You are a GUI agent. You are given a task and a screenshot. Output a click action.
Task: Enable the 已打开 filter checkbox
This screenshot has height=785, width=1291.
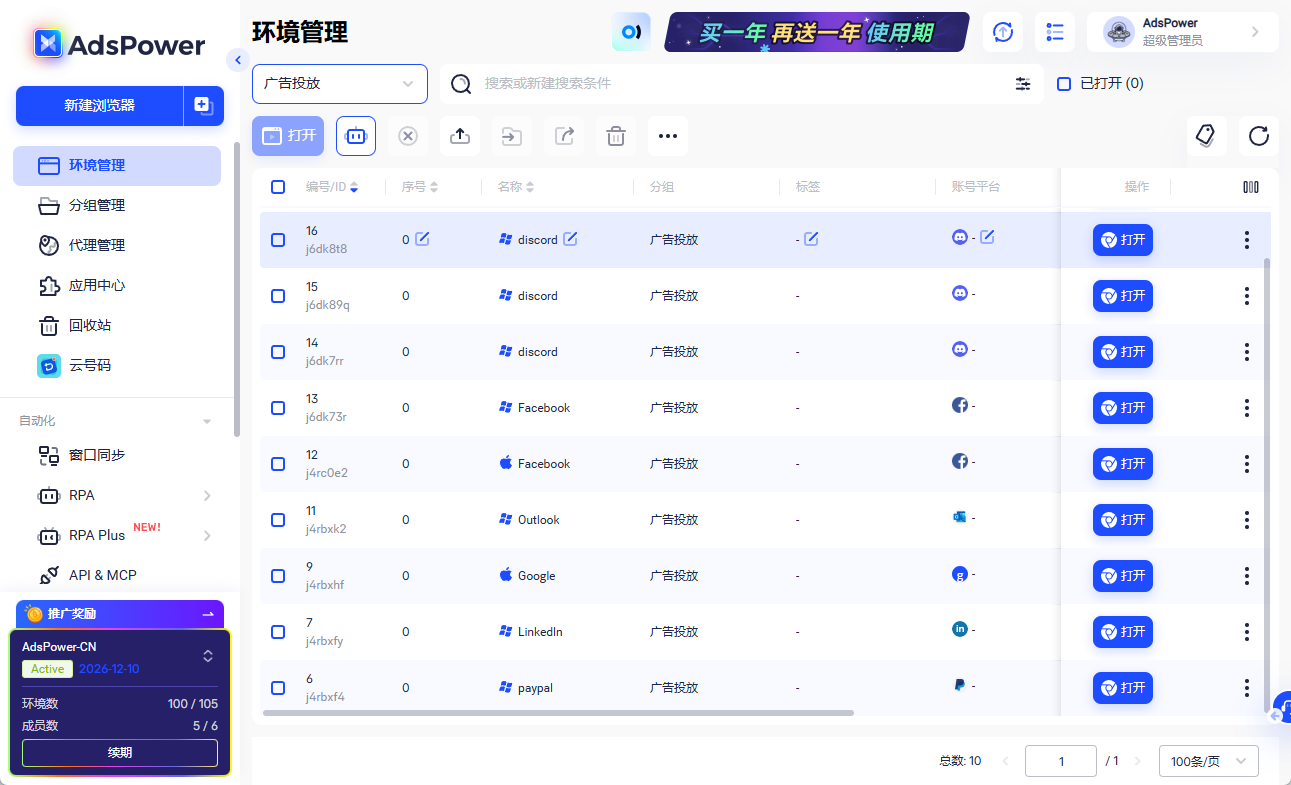coord(1064,84)
